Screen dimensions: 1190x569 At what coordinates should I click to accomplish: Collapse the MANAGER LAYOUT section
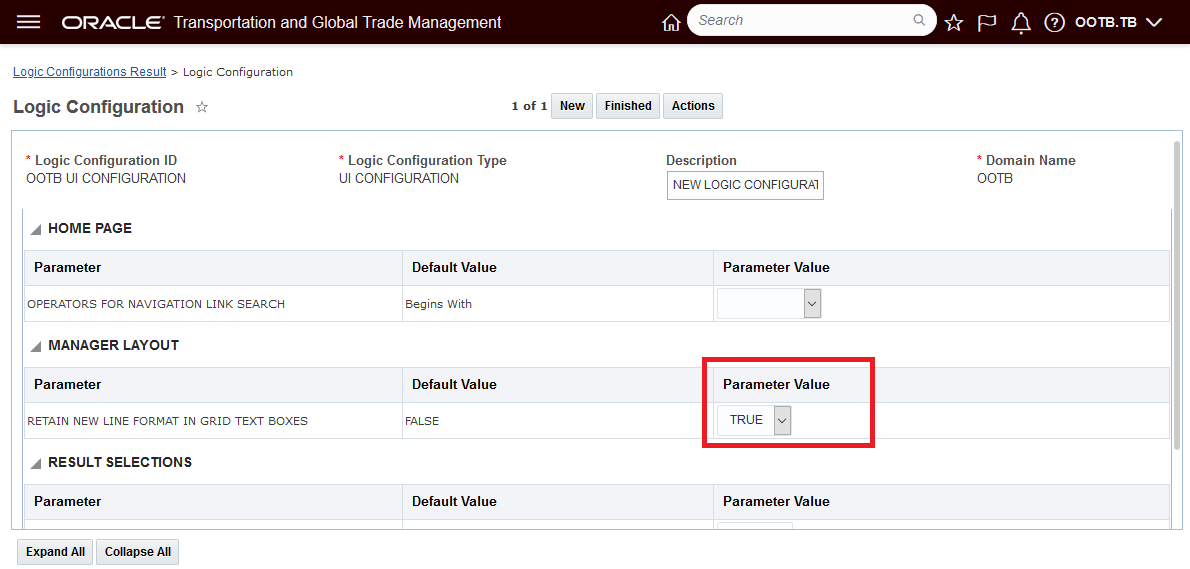point(36,346)
